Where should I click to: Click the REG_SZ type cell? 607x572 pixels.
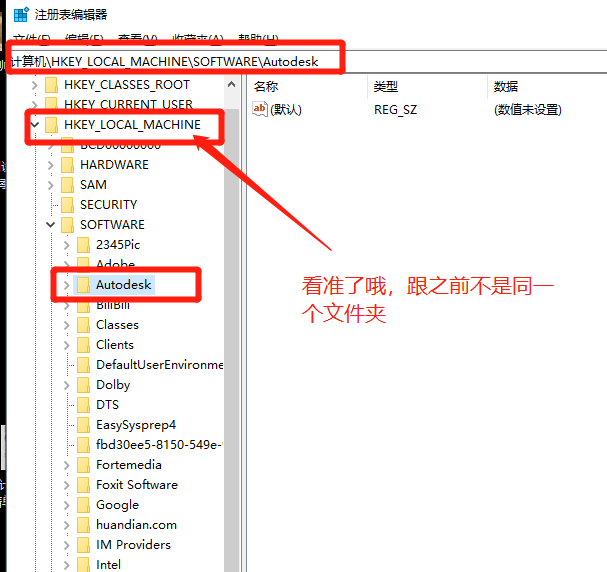pyautogui.click(x=395, y=110)
